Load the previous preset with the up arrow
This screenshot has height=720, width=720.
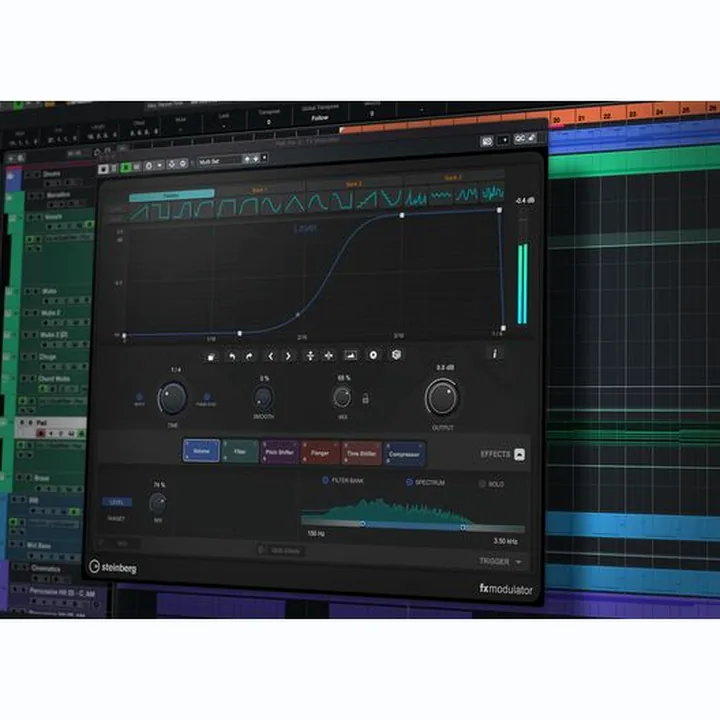[247, 159]
